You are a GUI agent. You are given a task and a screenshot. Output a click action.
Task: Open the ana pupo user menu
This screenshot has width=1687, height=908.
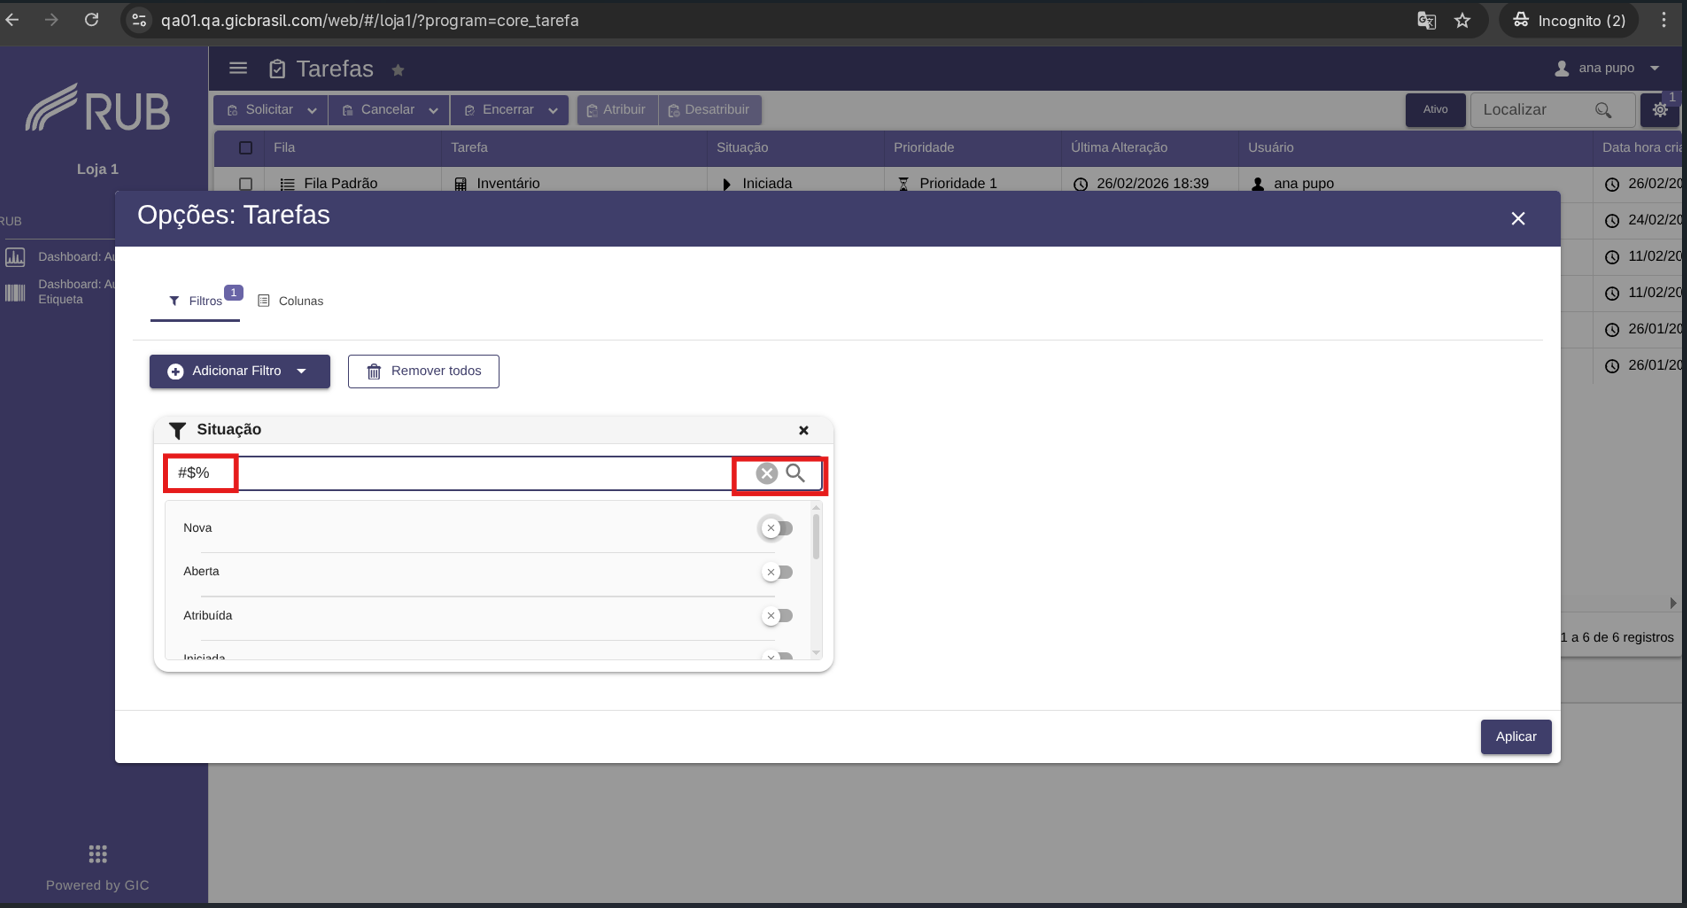1607,68
